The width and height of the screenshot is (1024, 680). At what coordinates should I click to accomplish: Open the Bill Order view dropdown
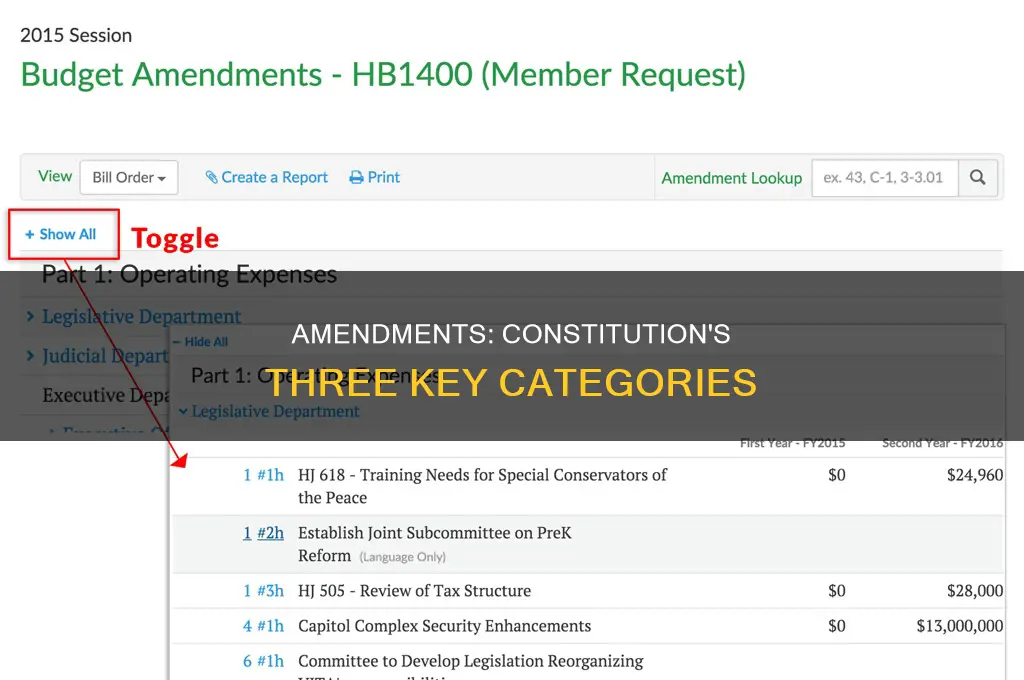coord(129,177)
